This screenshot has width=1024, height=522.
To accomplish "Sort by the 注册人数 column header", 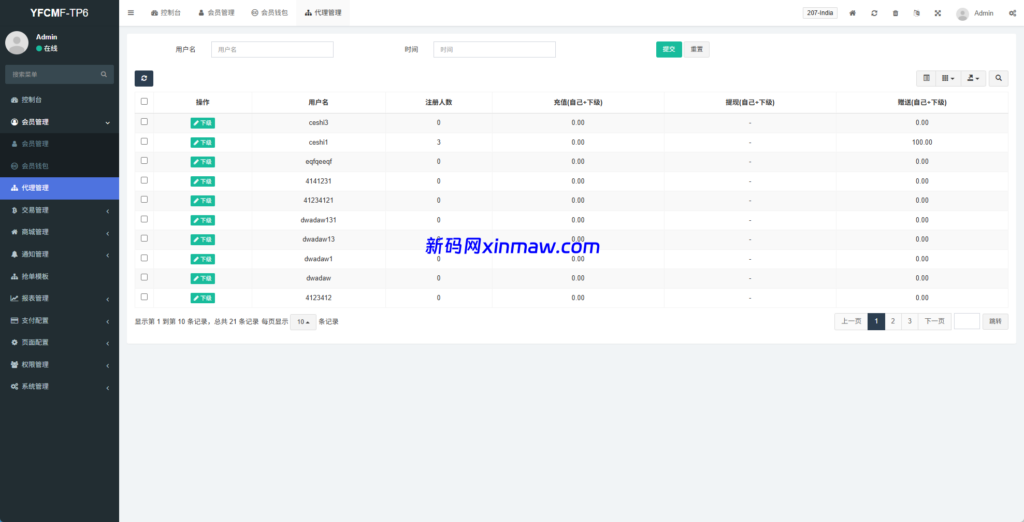I will [439, 103].
